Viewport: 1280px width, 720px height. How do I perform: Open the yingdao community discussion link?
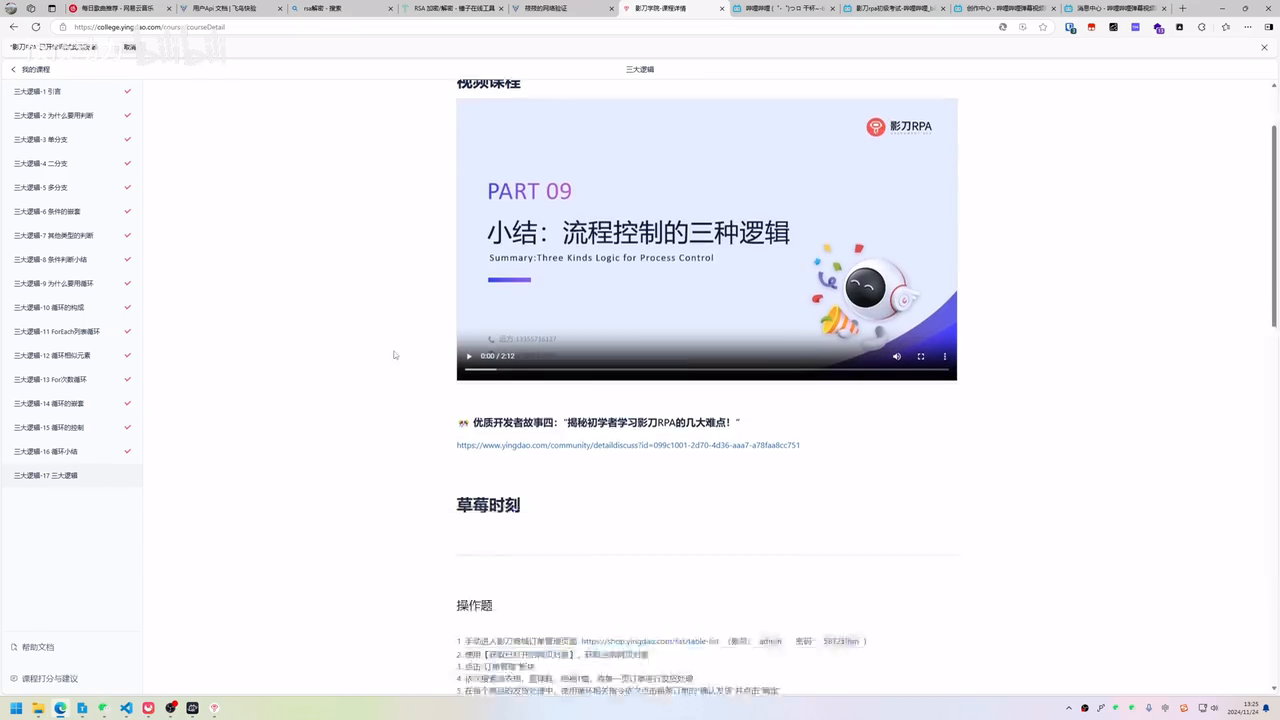tap(628, 445)
